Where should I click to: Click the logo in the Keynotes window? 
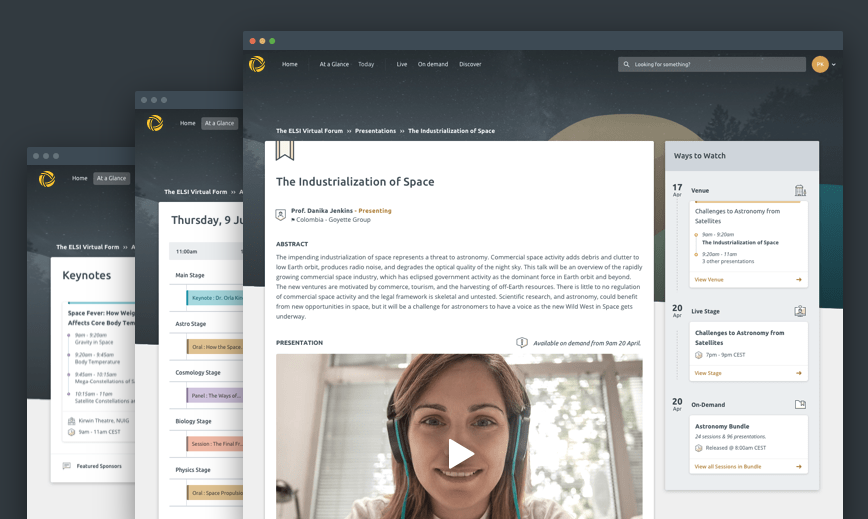(47, 179)
